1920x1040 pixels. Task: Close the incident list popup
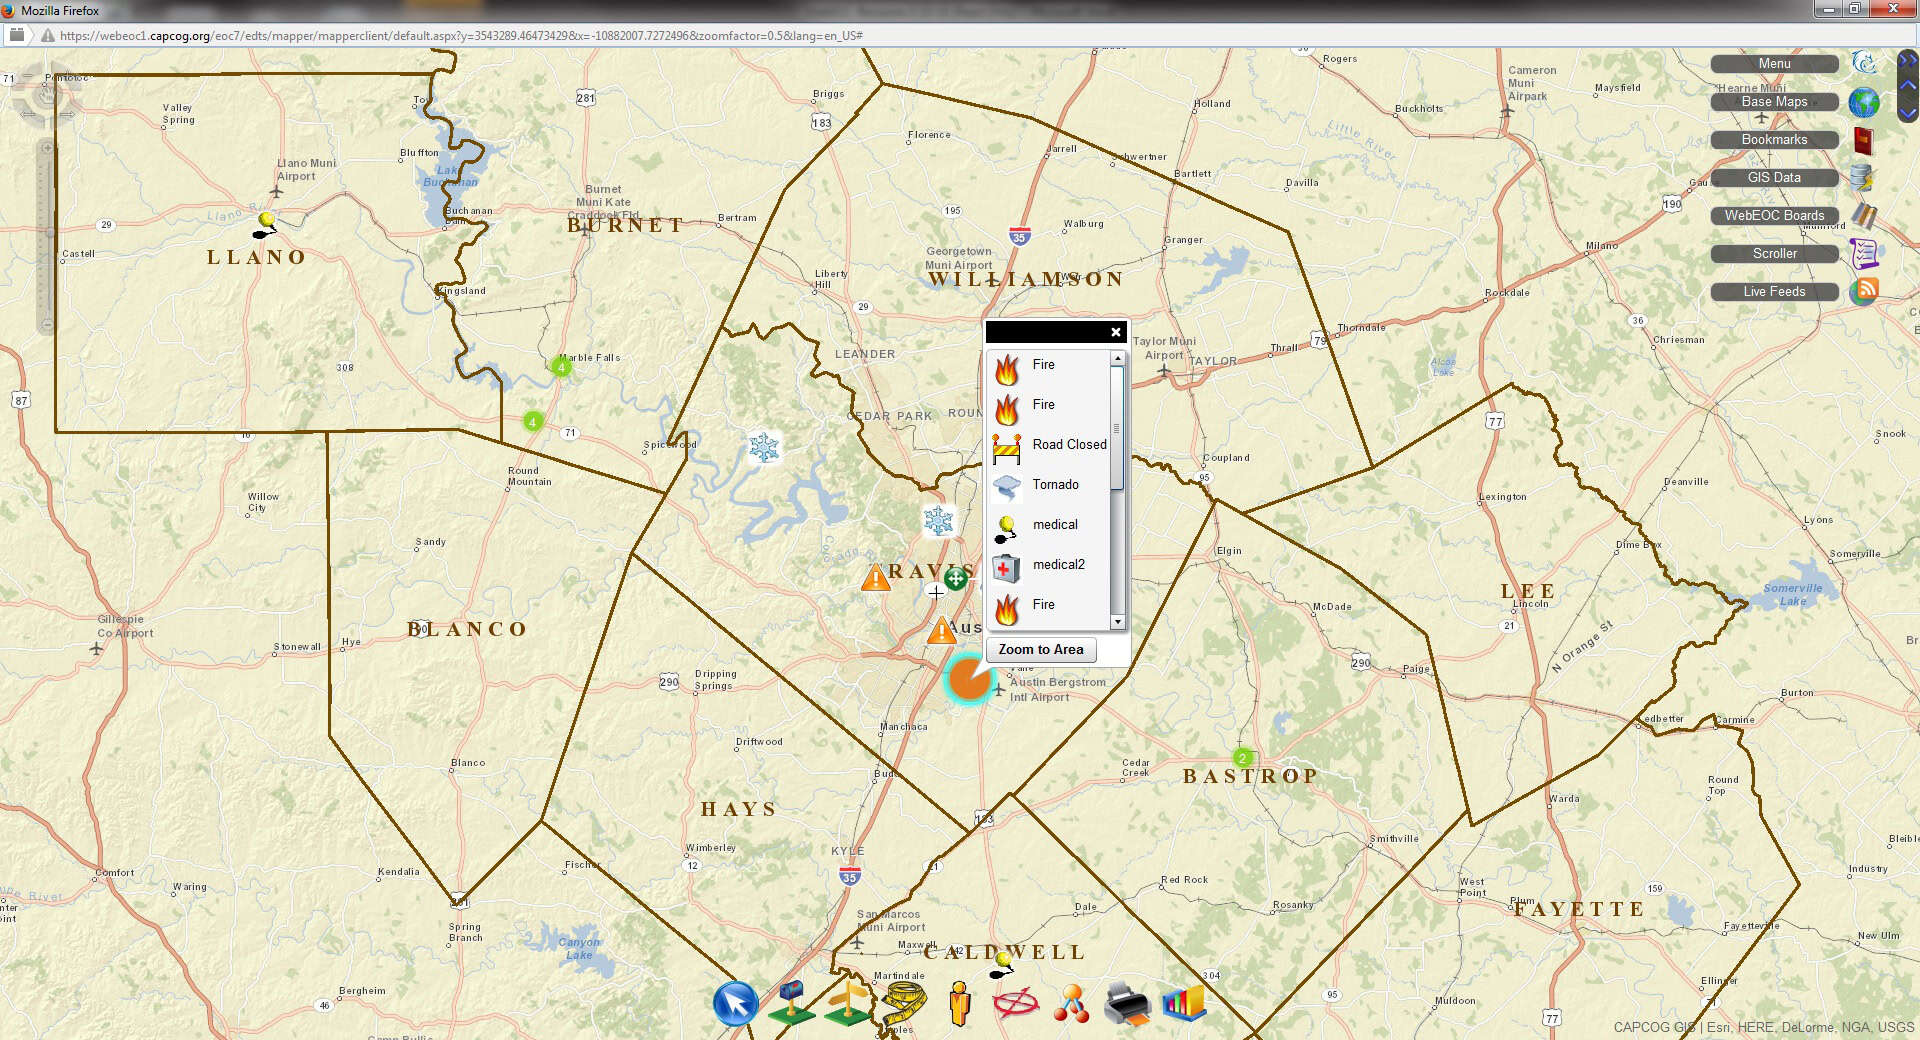pyautogui.click(x=1116, y=332)
